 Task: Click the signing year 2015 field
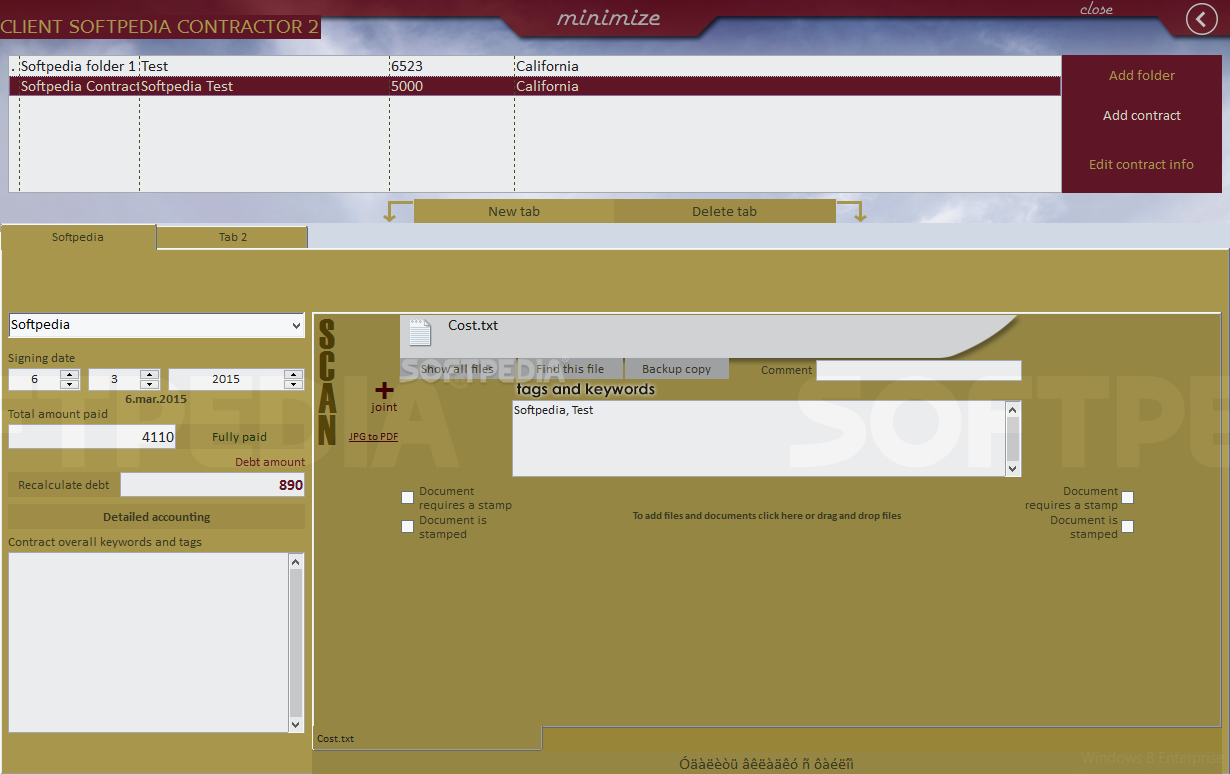click(x=226, y=380)
